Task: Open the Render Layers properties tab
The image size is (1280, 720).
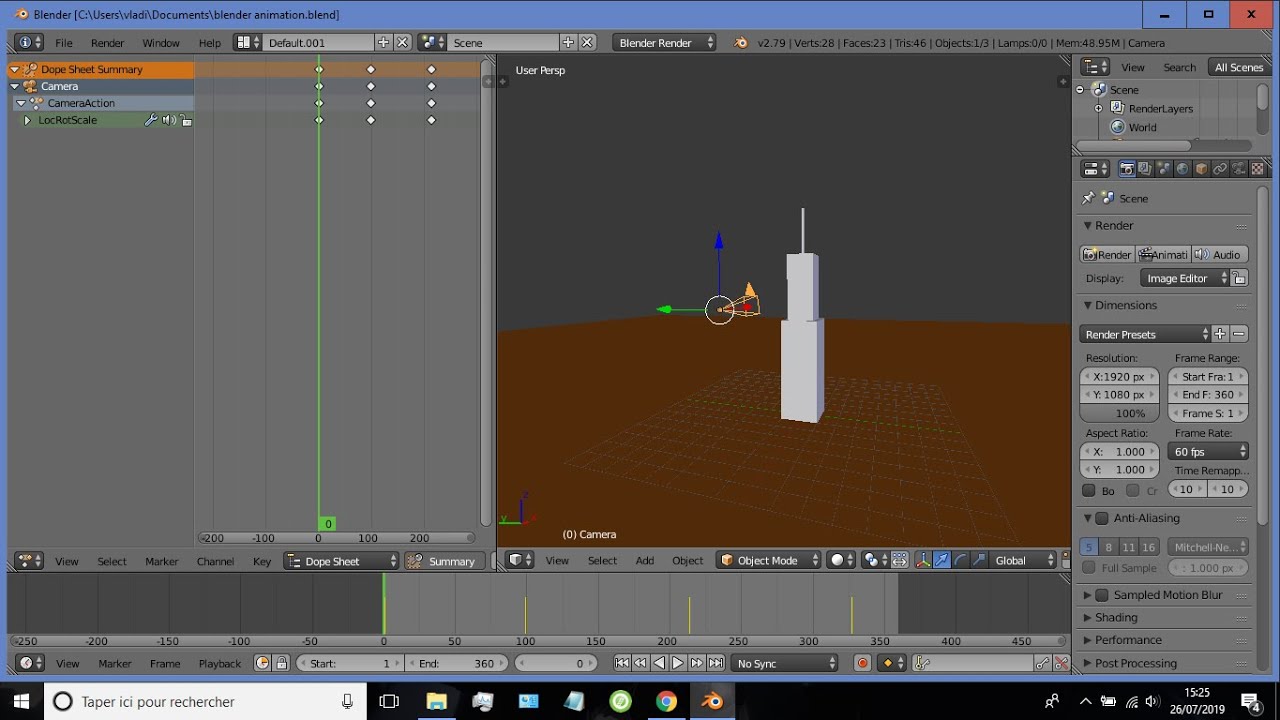Action: [x=1145, y=169]
